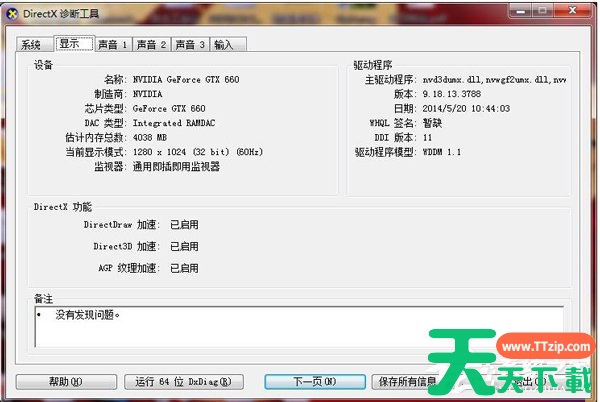Screen dimensions: 600x402
Task: Go to the next page with 下一页(N)
Action: click(x=315, y=381)
